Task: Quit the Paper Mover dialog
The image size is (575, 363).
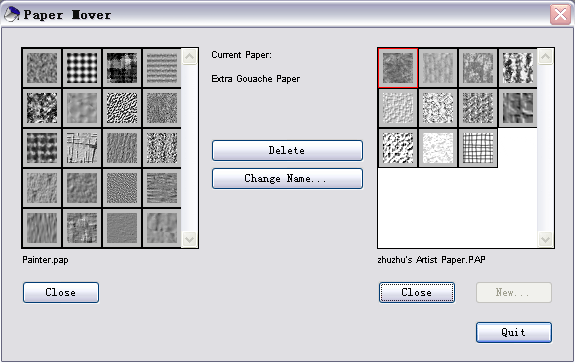Action: pos(514,332)
